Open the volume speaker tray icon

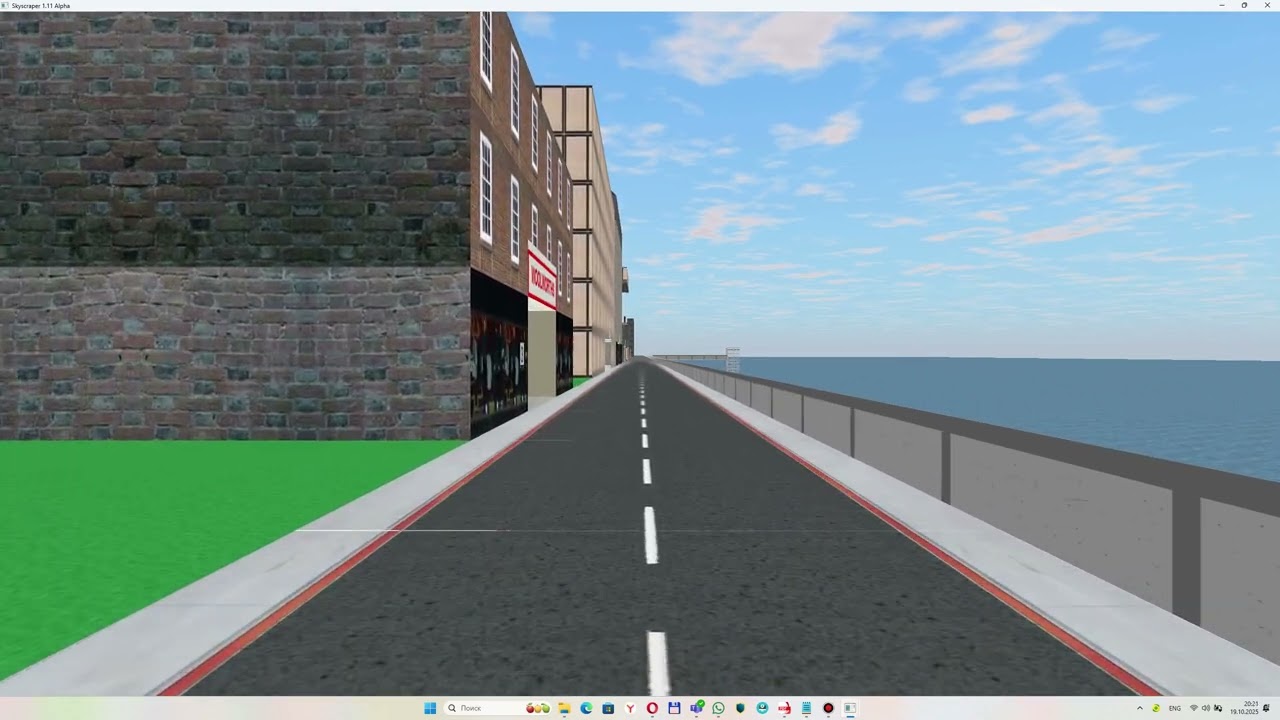(1206, 708)
